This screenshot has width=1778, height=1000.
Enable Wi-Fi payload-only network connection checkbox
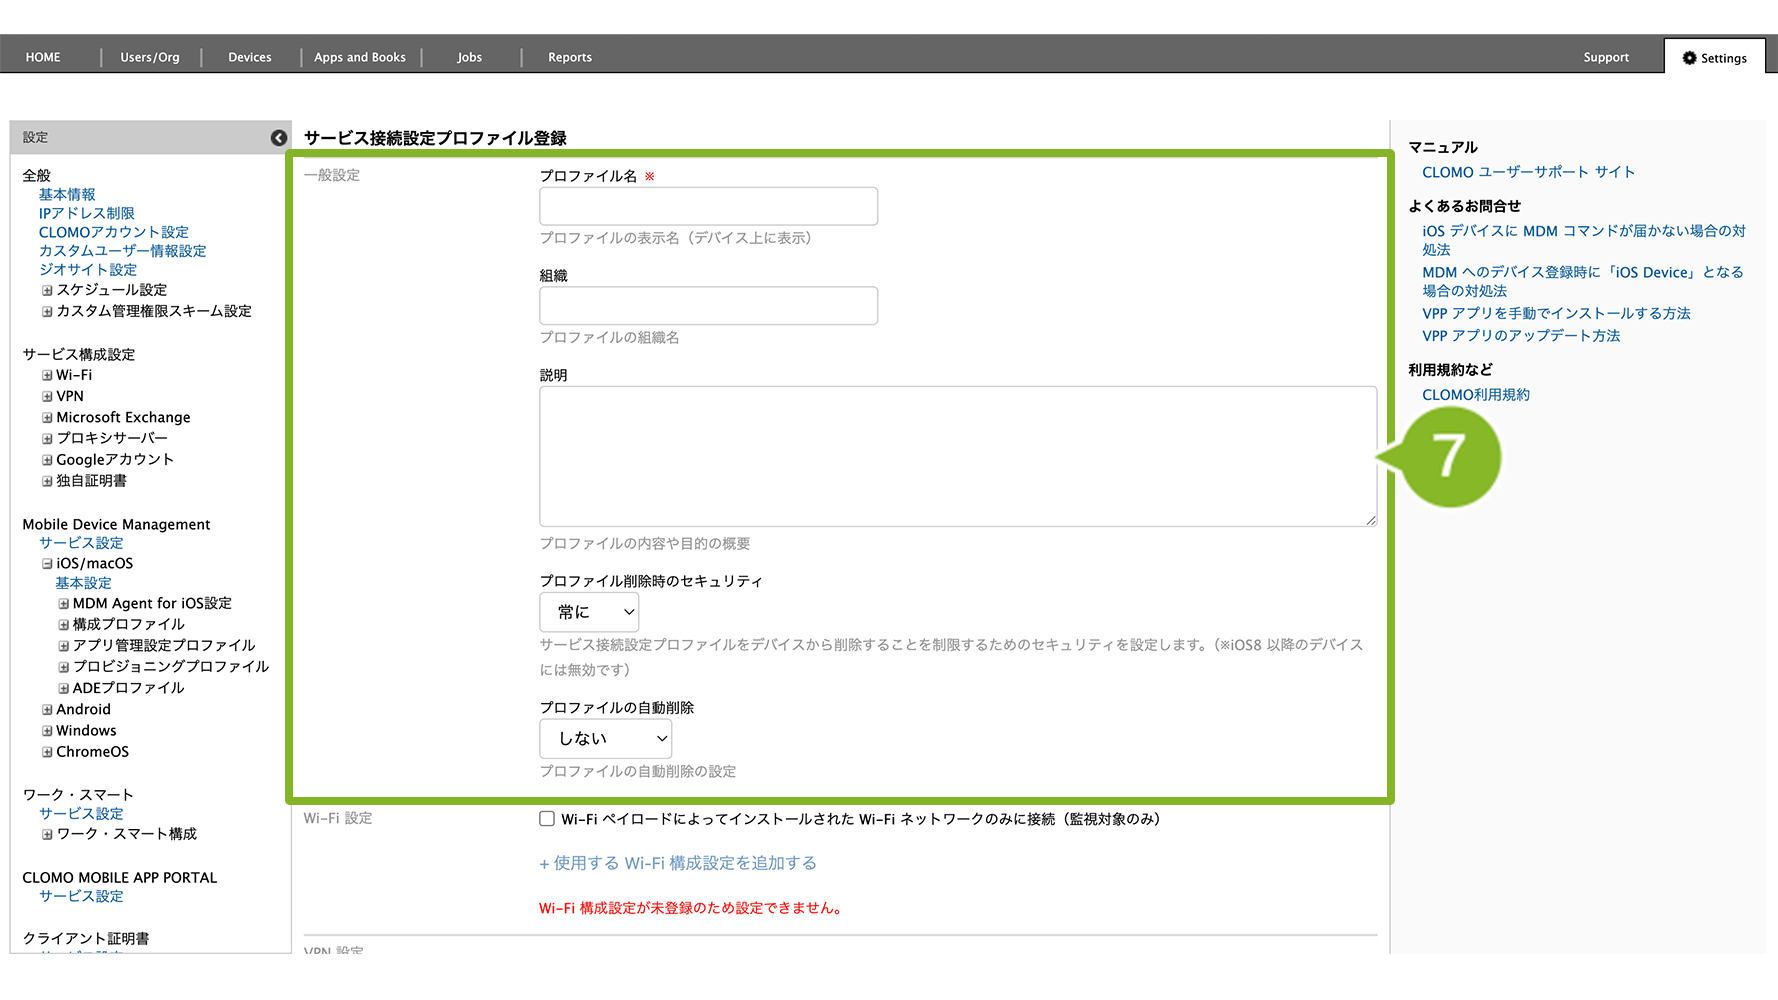(547, 819)
